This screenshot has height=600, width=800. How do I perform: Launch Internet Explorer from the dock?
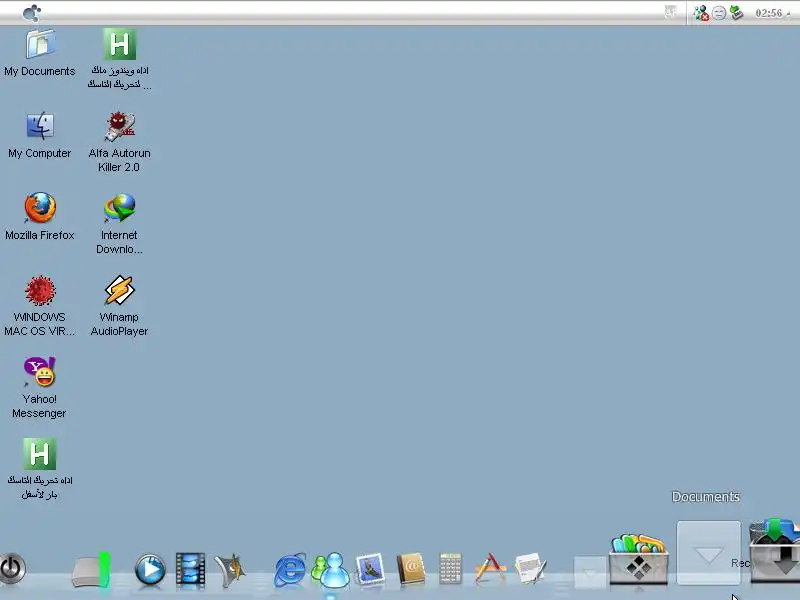coord(290,569)
